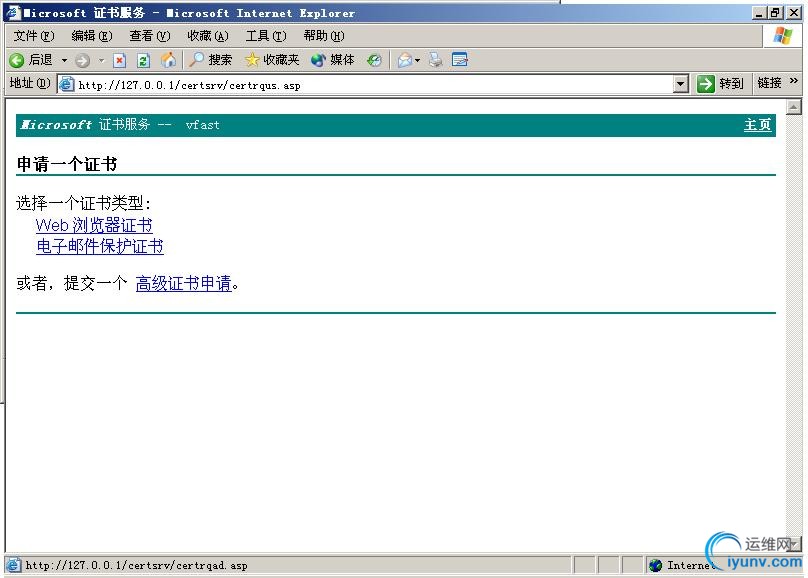This screenshot has width=808, height=578.
Task: Click the IE icon in title bar
Action: (x=12, y=12)
